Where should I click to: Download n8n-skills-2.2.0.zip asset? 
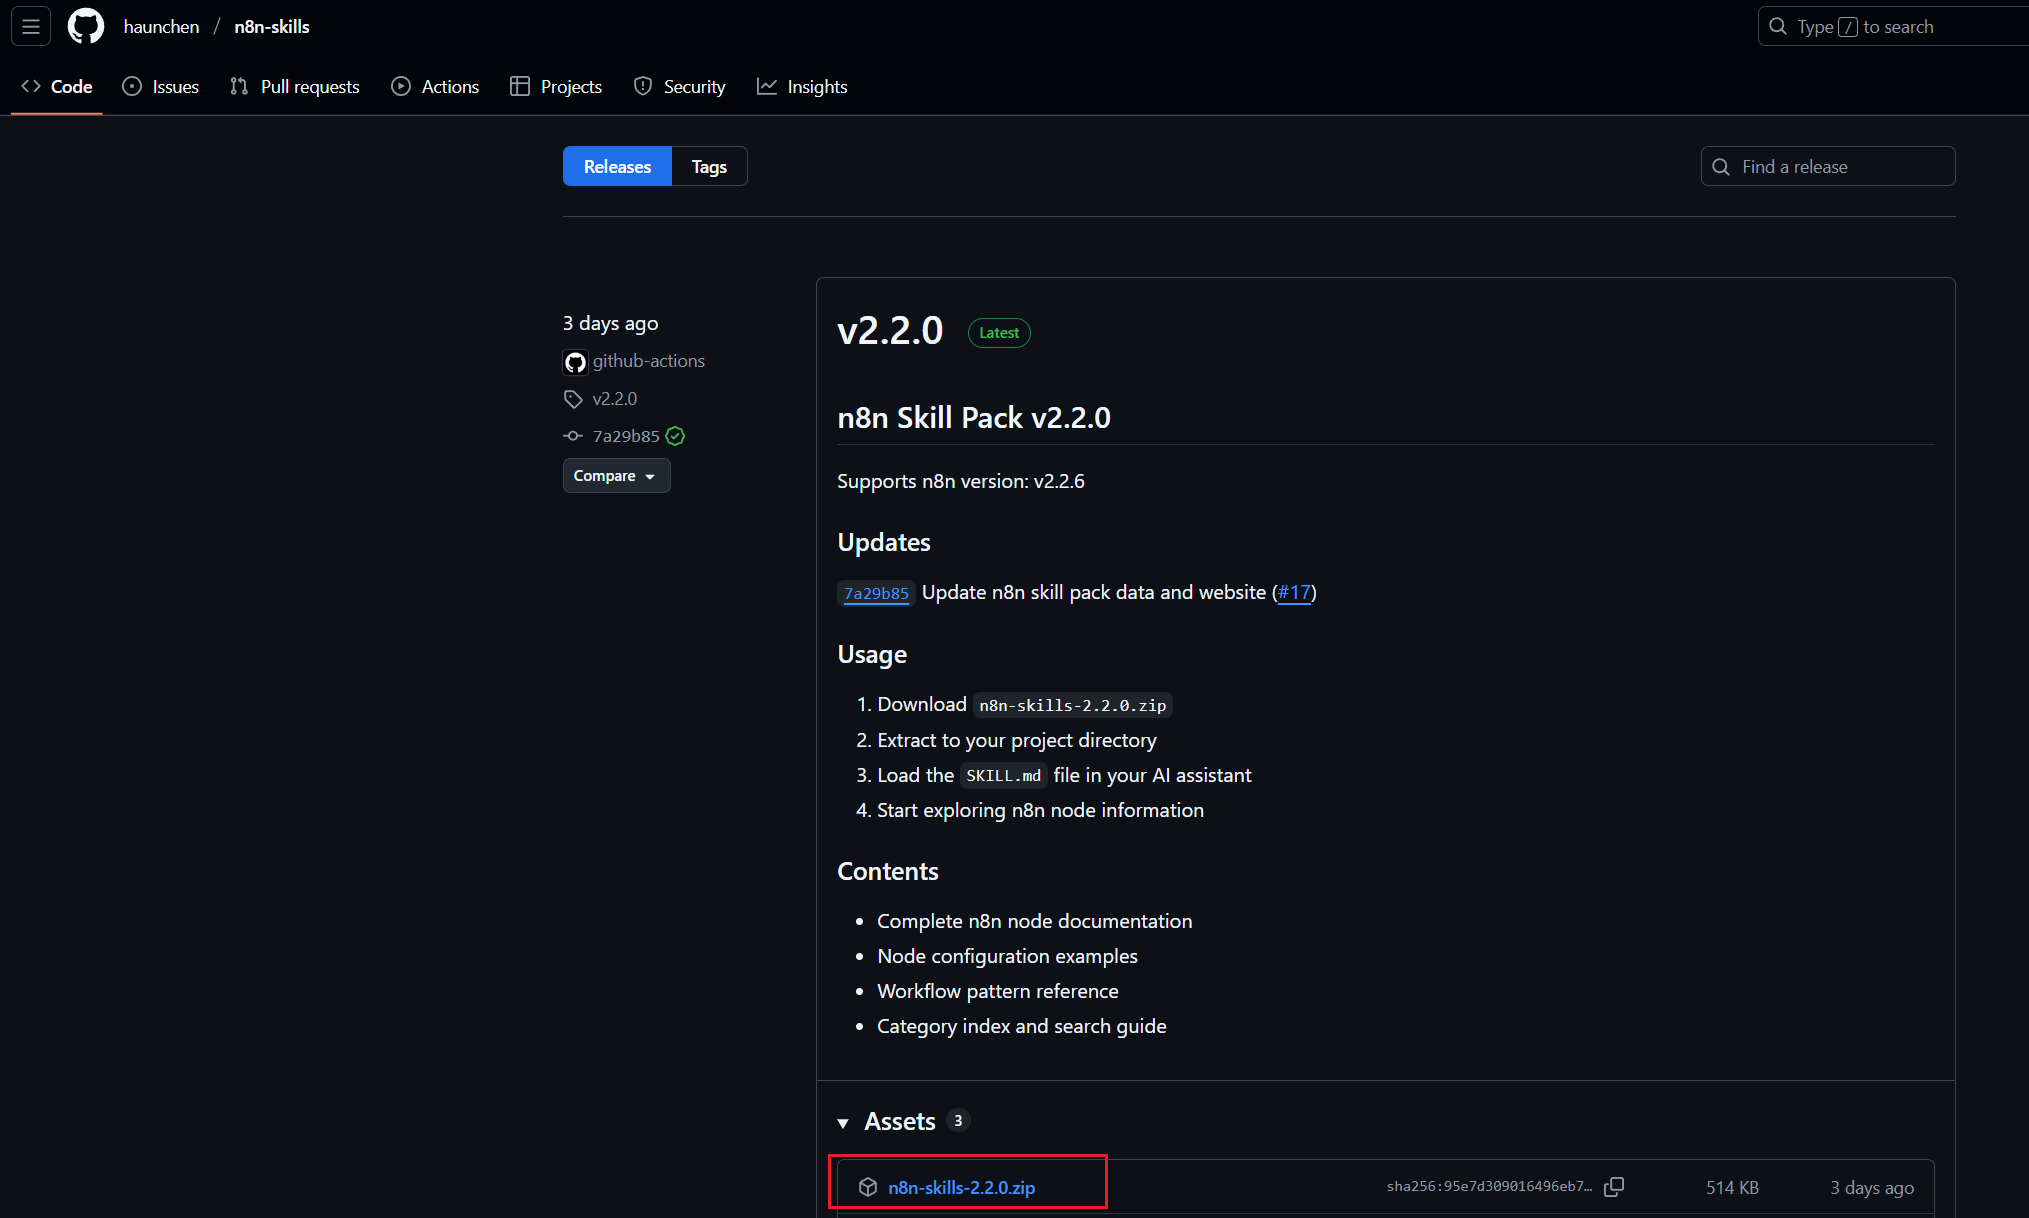(x=961, y=1187)
